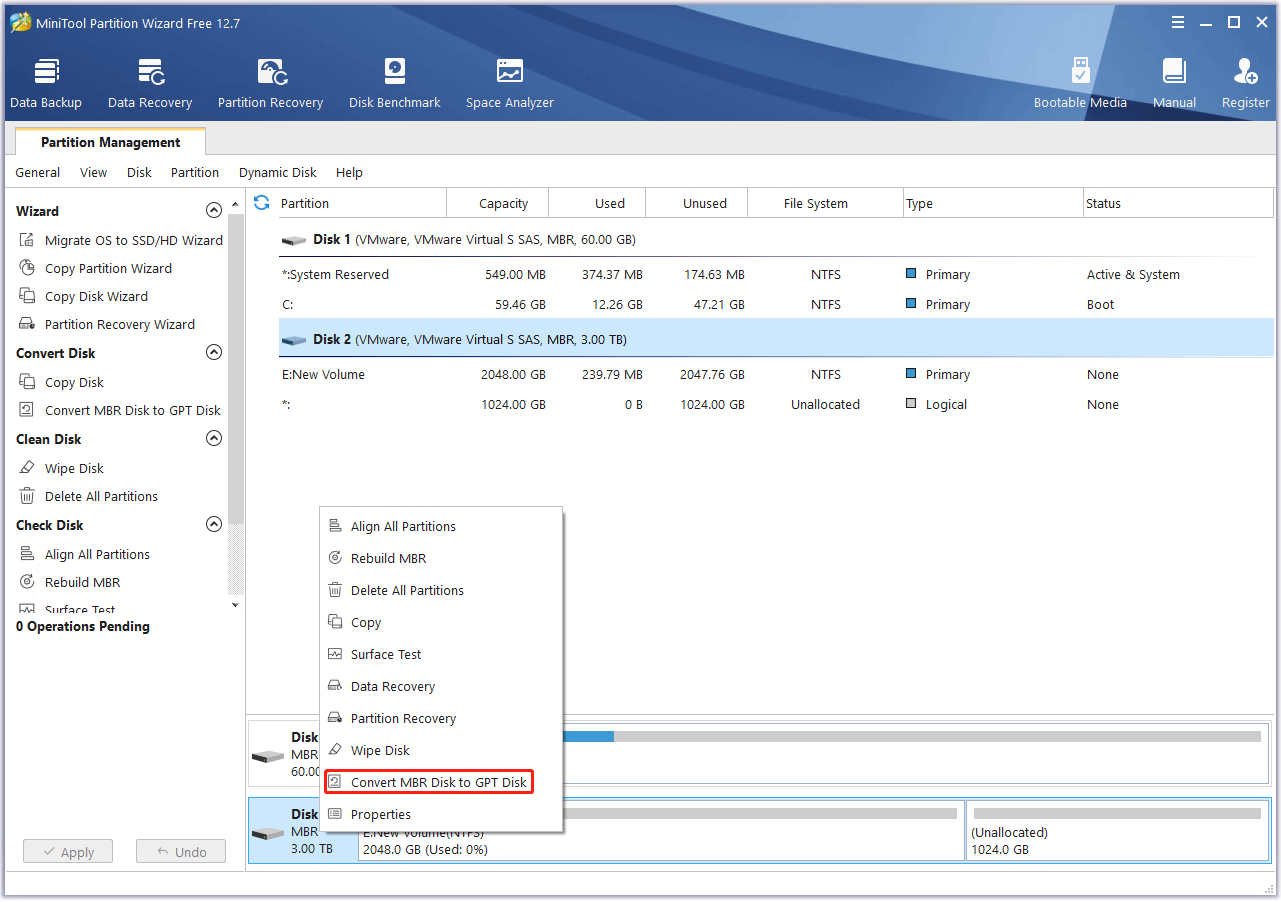Launch Data Recovery from top toolbar

point(150,84)
